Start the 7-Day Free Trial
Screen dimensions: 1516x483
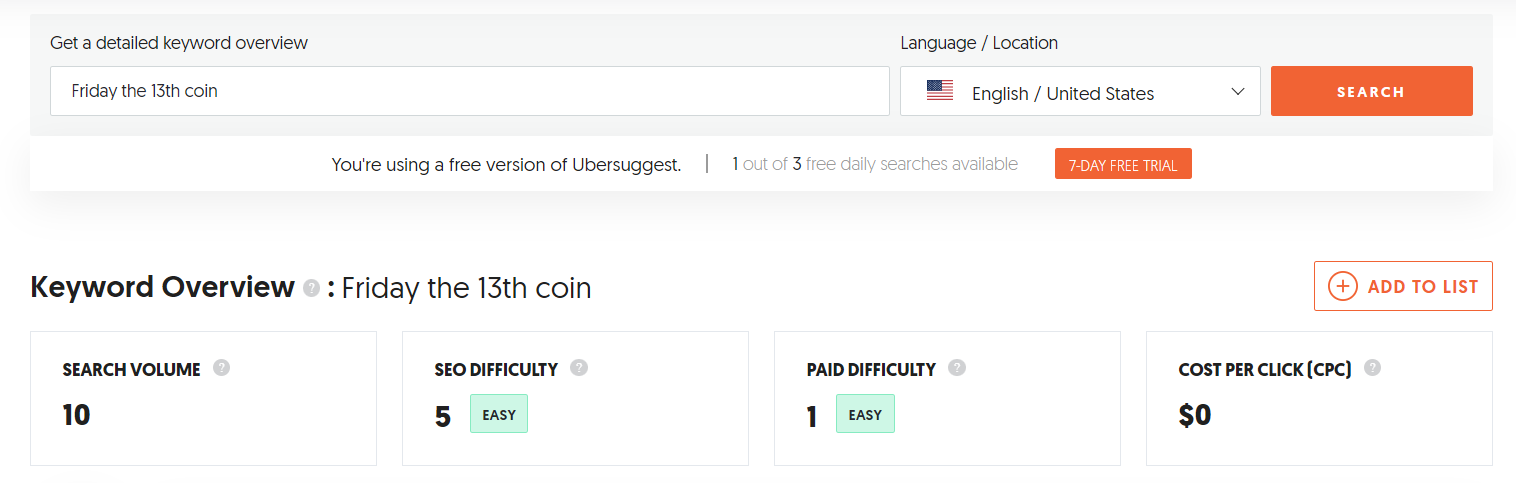(x=1123, y=164)
